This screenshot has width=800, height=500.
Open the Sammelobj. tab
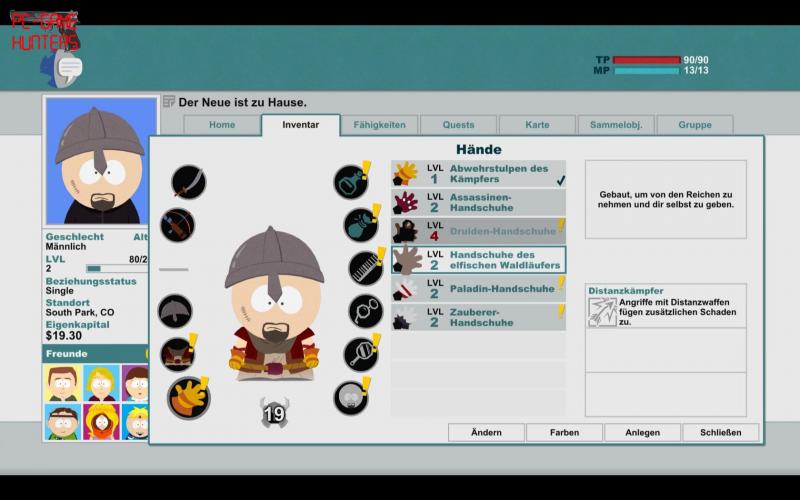click(x=616, y=125)
